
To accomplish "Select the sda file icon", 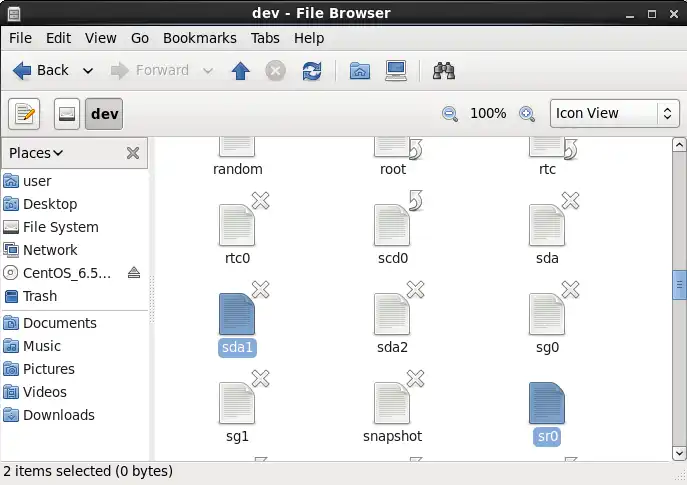I will 547,225.
